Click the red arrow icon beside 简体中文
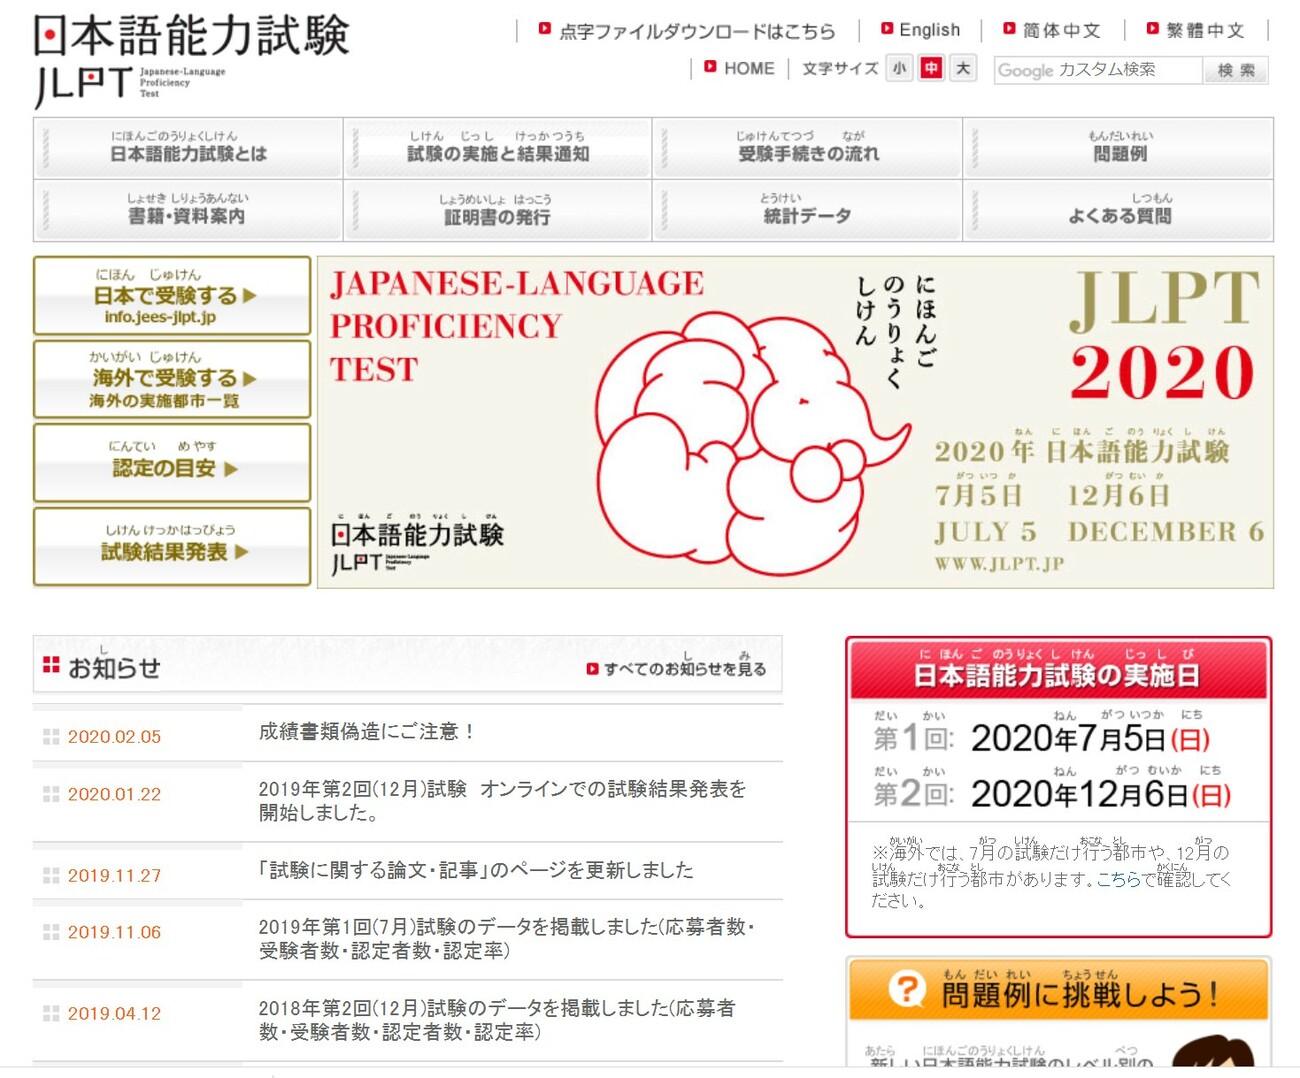This screenshot has height=1078, width=1300. pos(1009,29)
